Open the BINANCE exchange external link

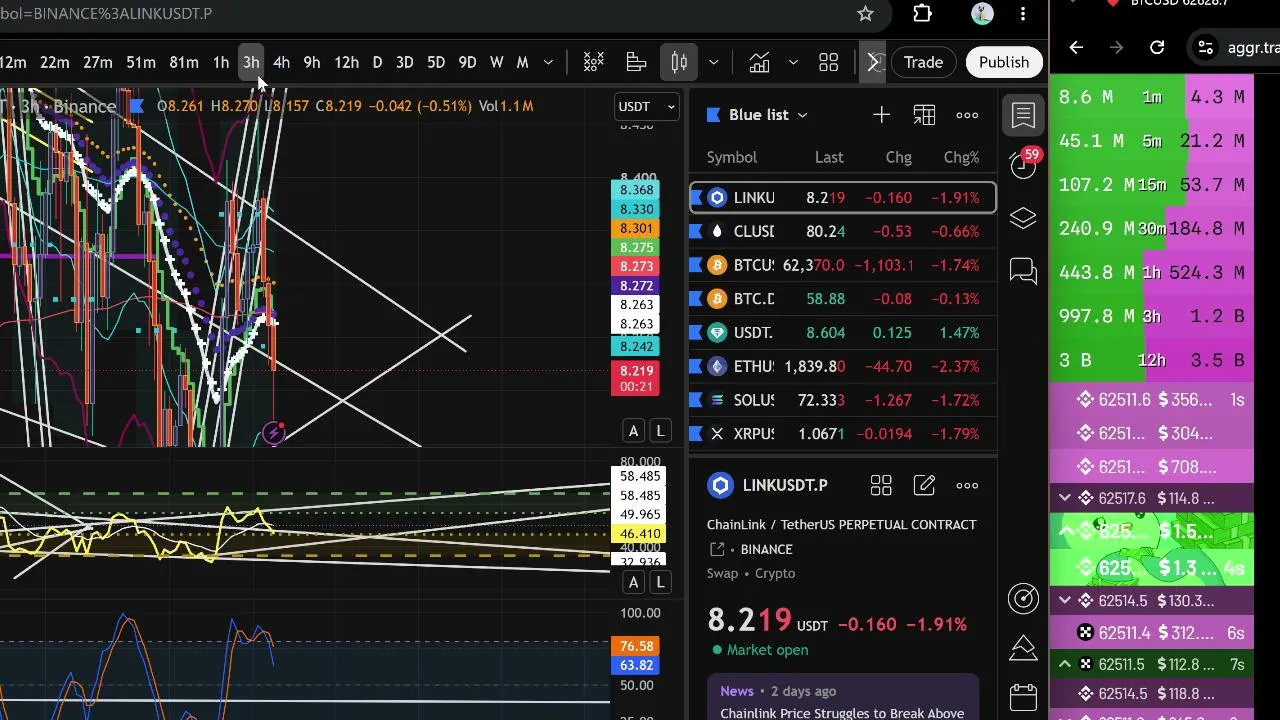pyautogui.click(x=751, y=549)
